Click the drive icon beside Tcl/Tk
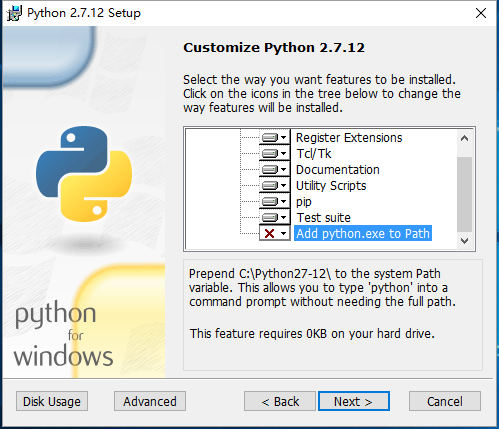 click(270, 154)
